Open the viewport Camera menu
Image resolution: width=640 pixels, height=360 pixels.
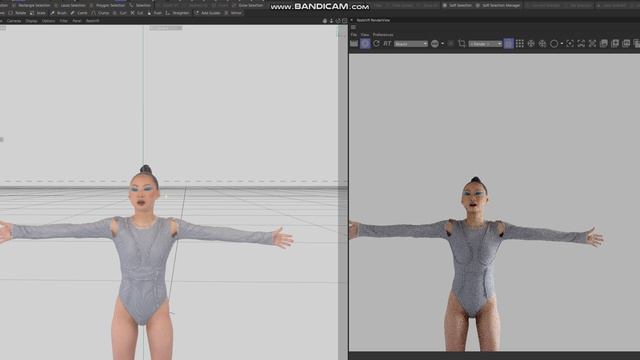click(x=14, y=21)
